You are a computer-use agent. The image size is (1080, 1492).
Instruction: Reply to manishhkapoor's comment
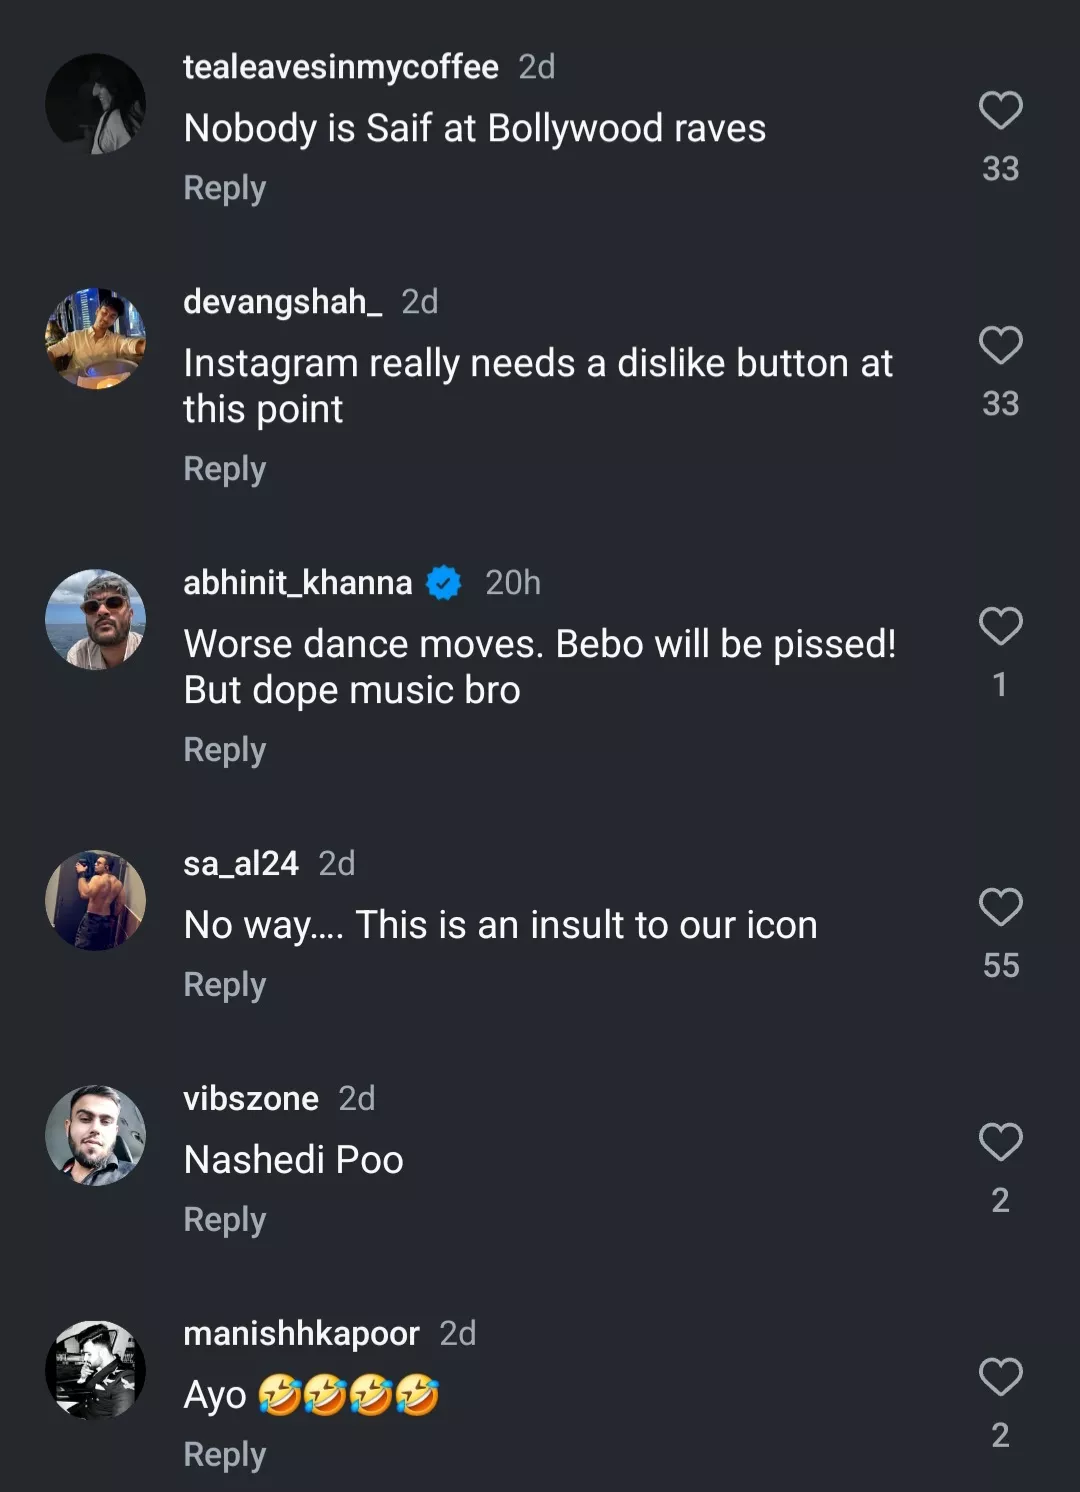[x=225, y=1455]
